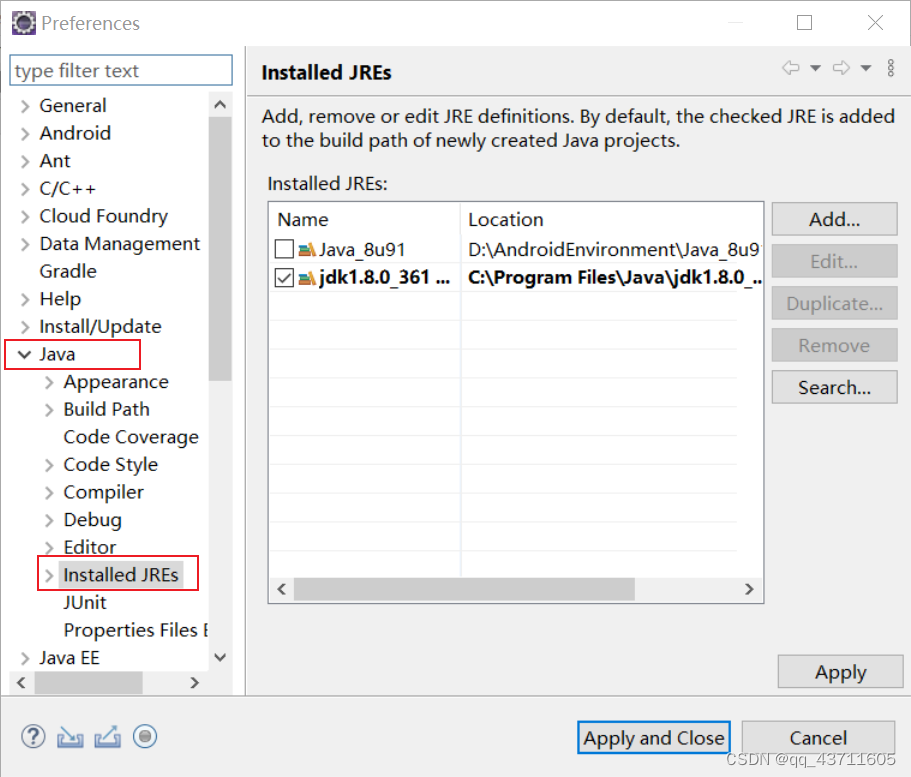Click the import preferences icon
This screenshot has height=777, width=911.
tap(69, 737)
